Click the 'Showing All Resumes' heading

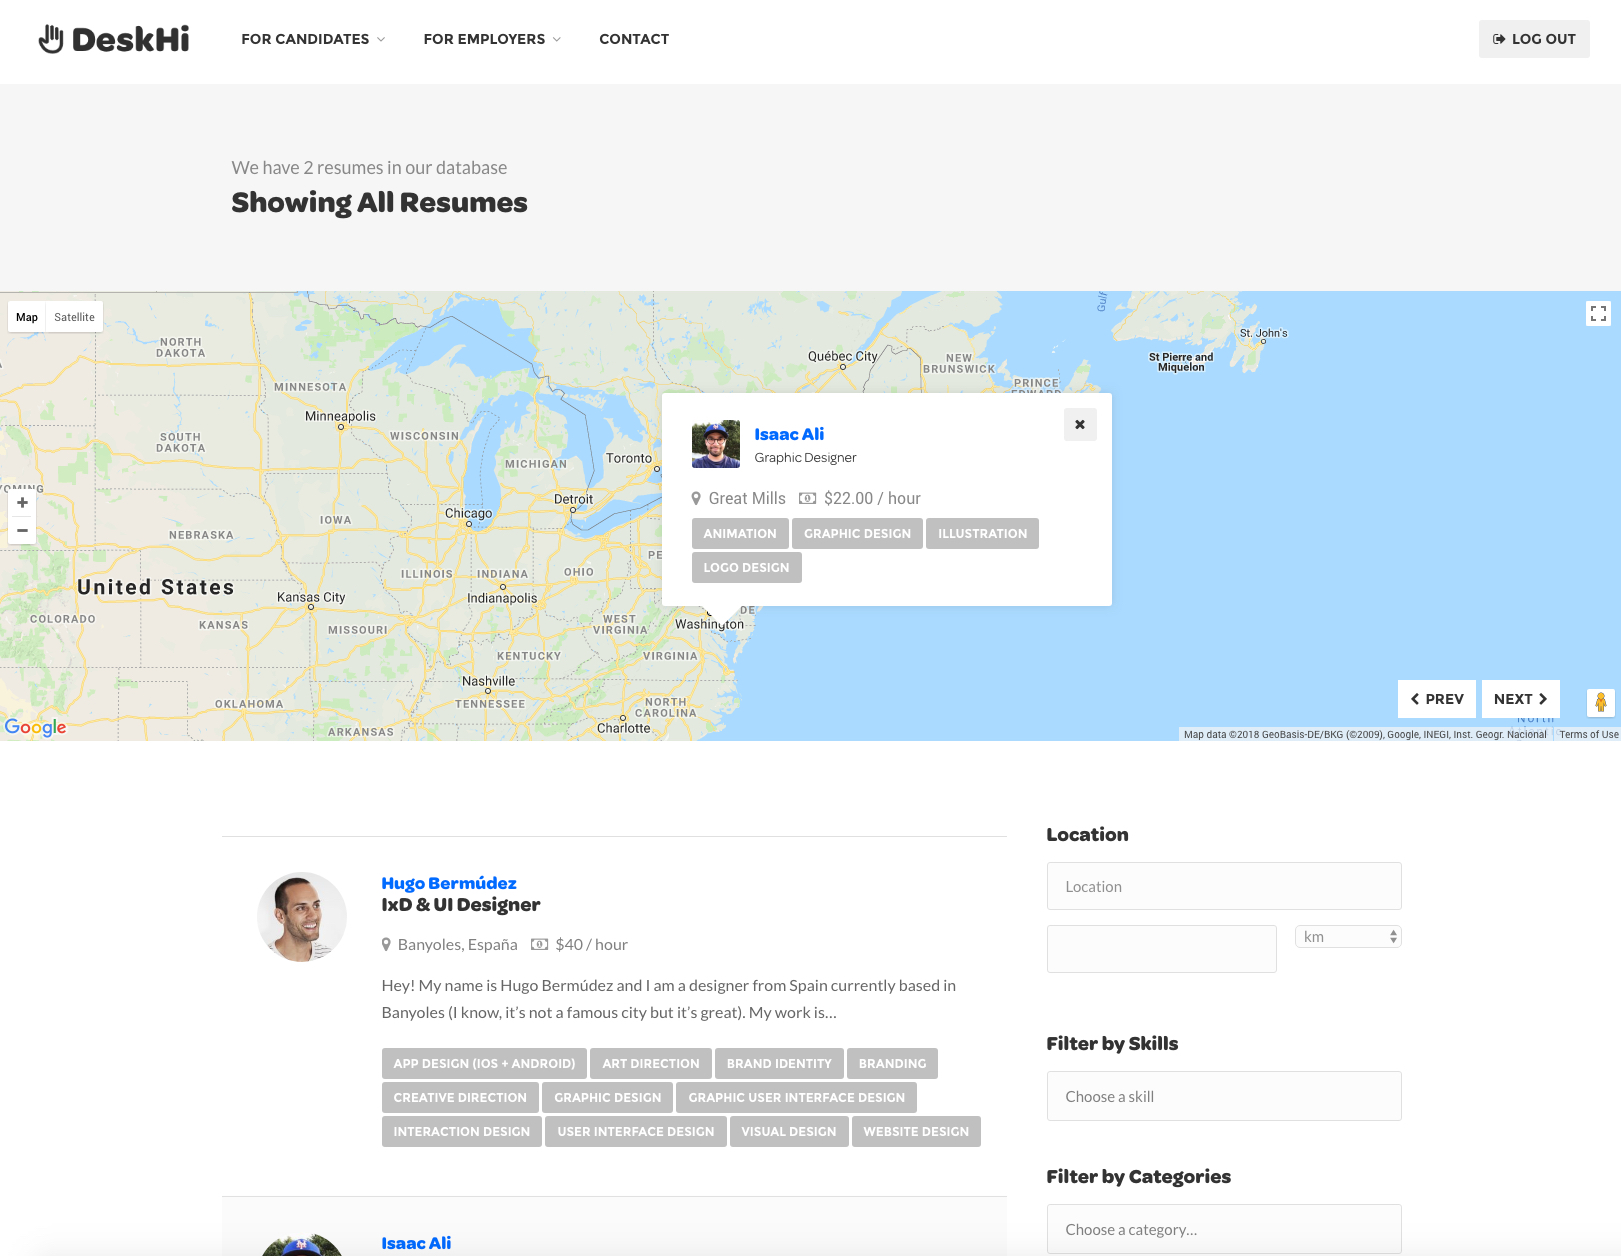[x=379, y=203]
